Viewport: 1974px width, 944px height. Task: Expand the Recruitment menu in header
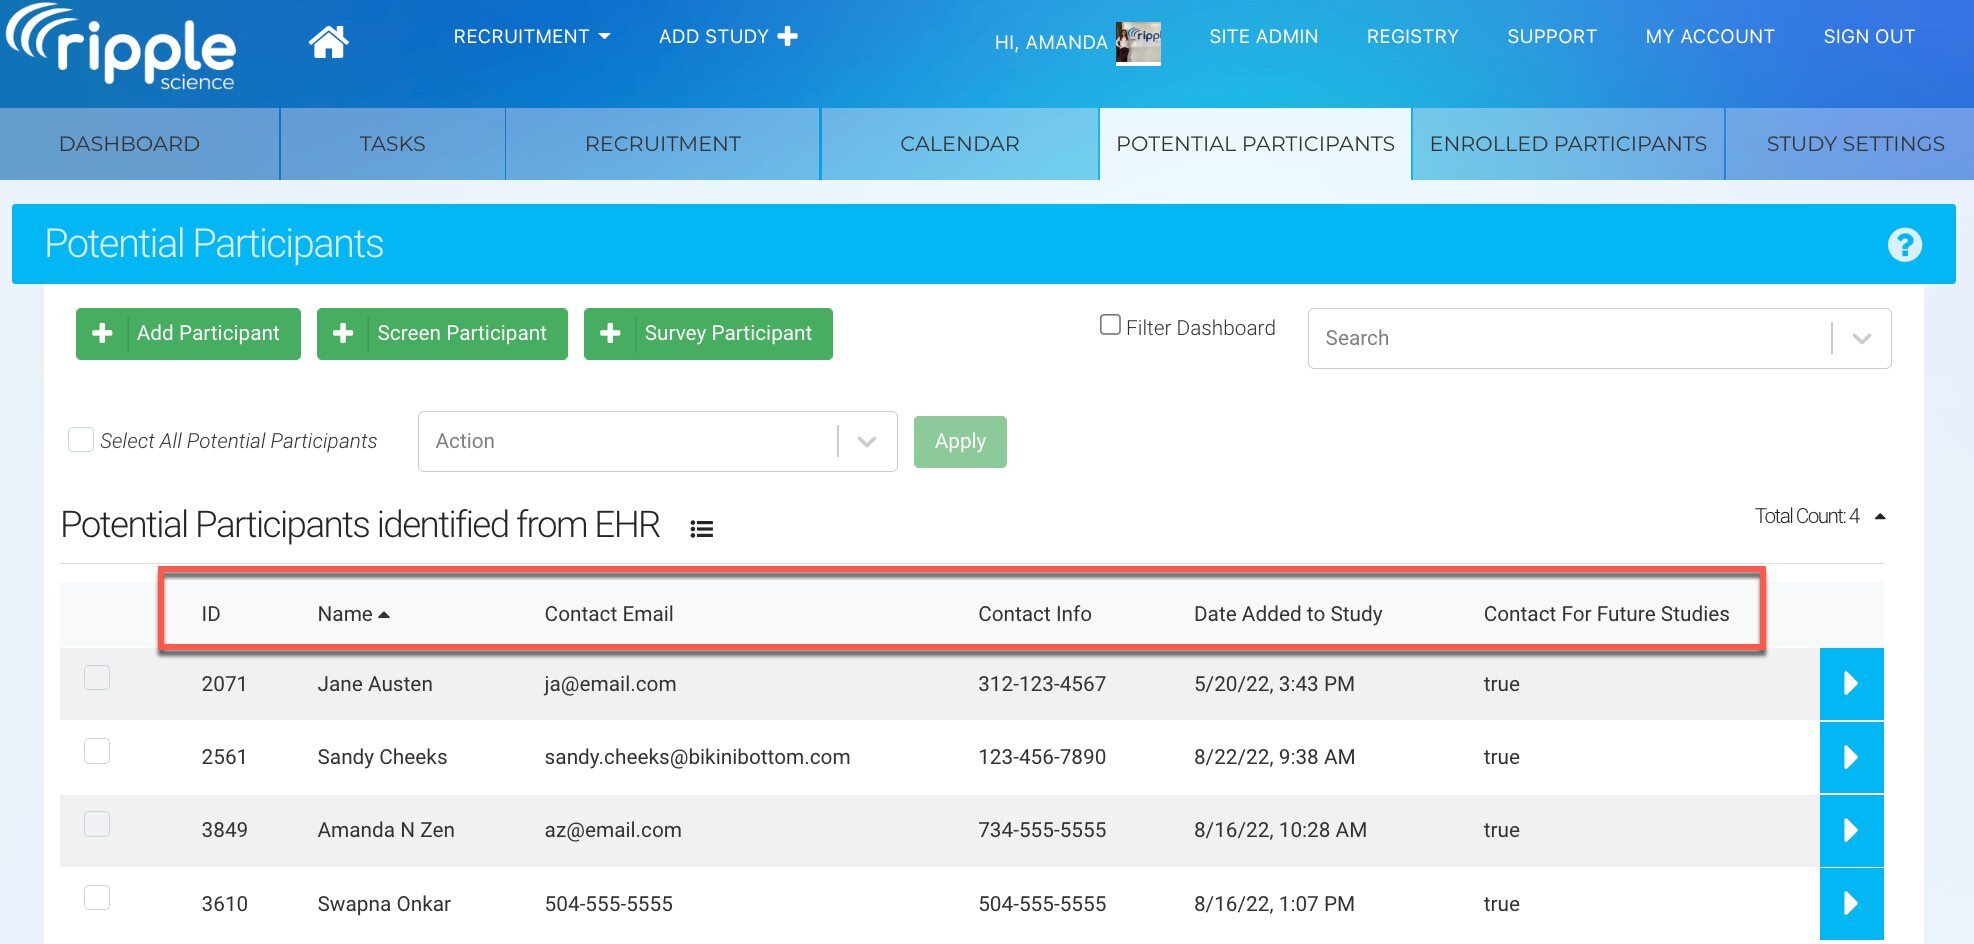(531, 37)
